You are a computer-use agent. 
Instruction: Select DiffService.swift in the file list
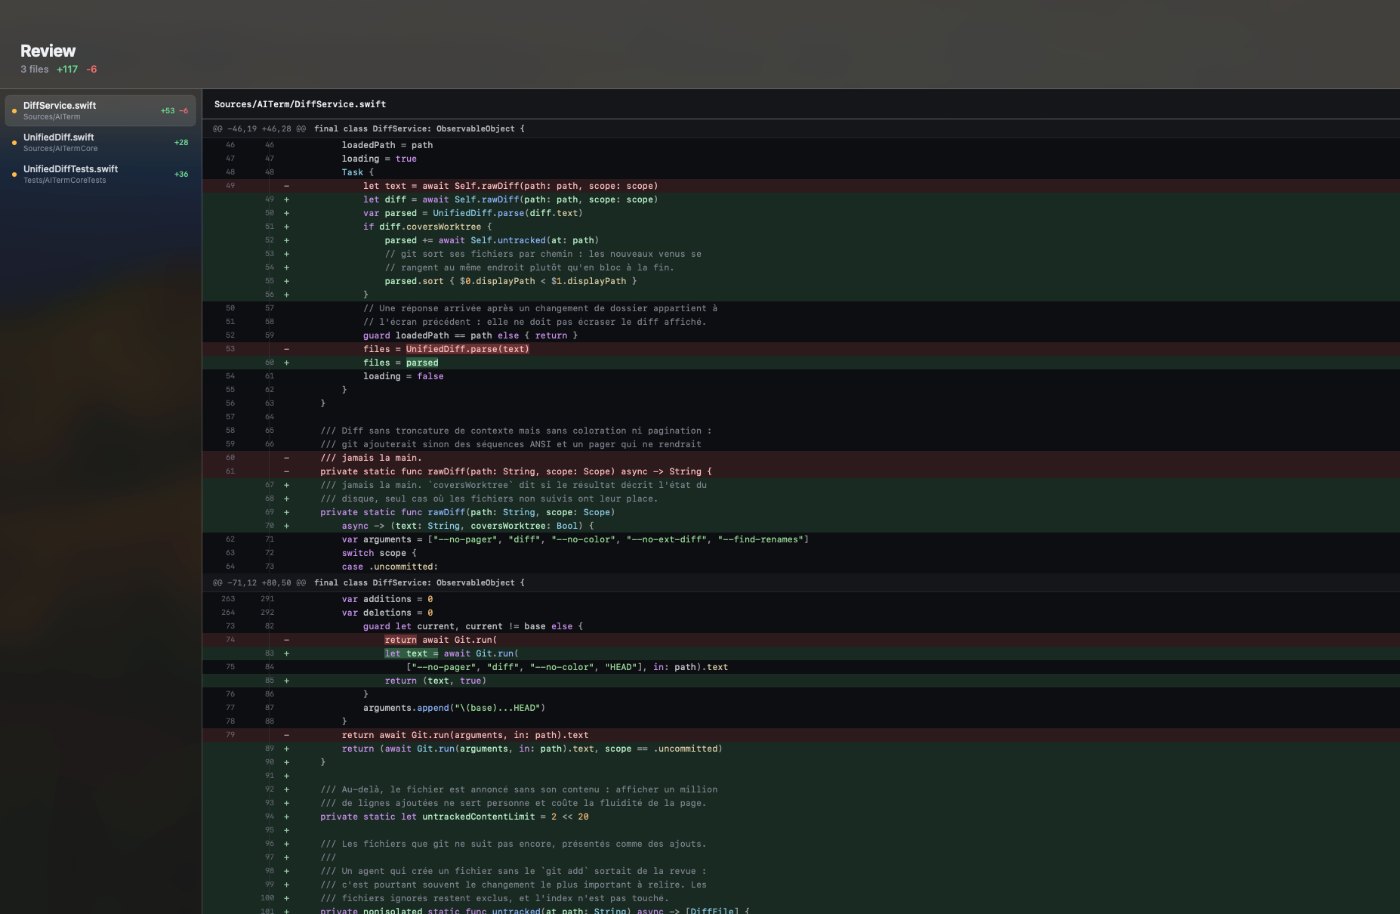click(x=100, y=110)
